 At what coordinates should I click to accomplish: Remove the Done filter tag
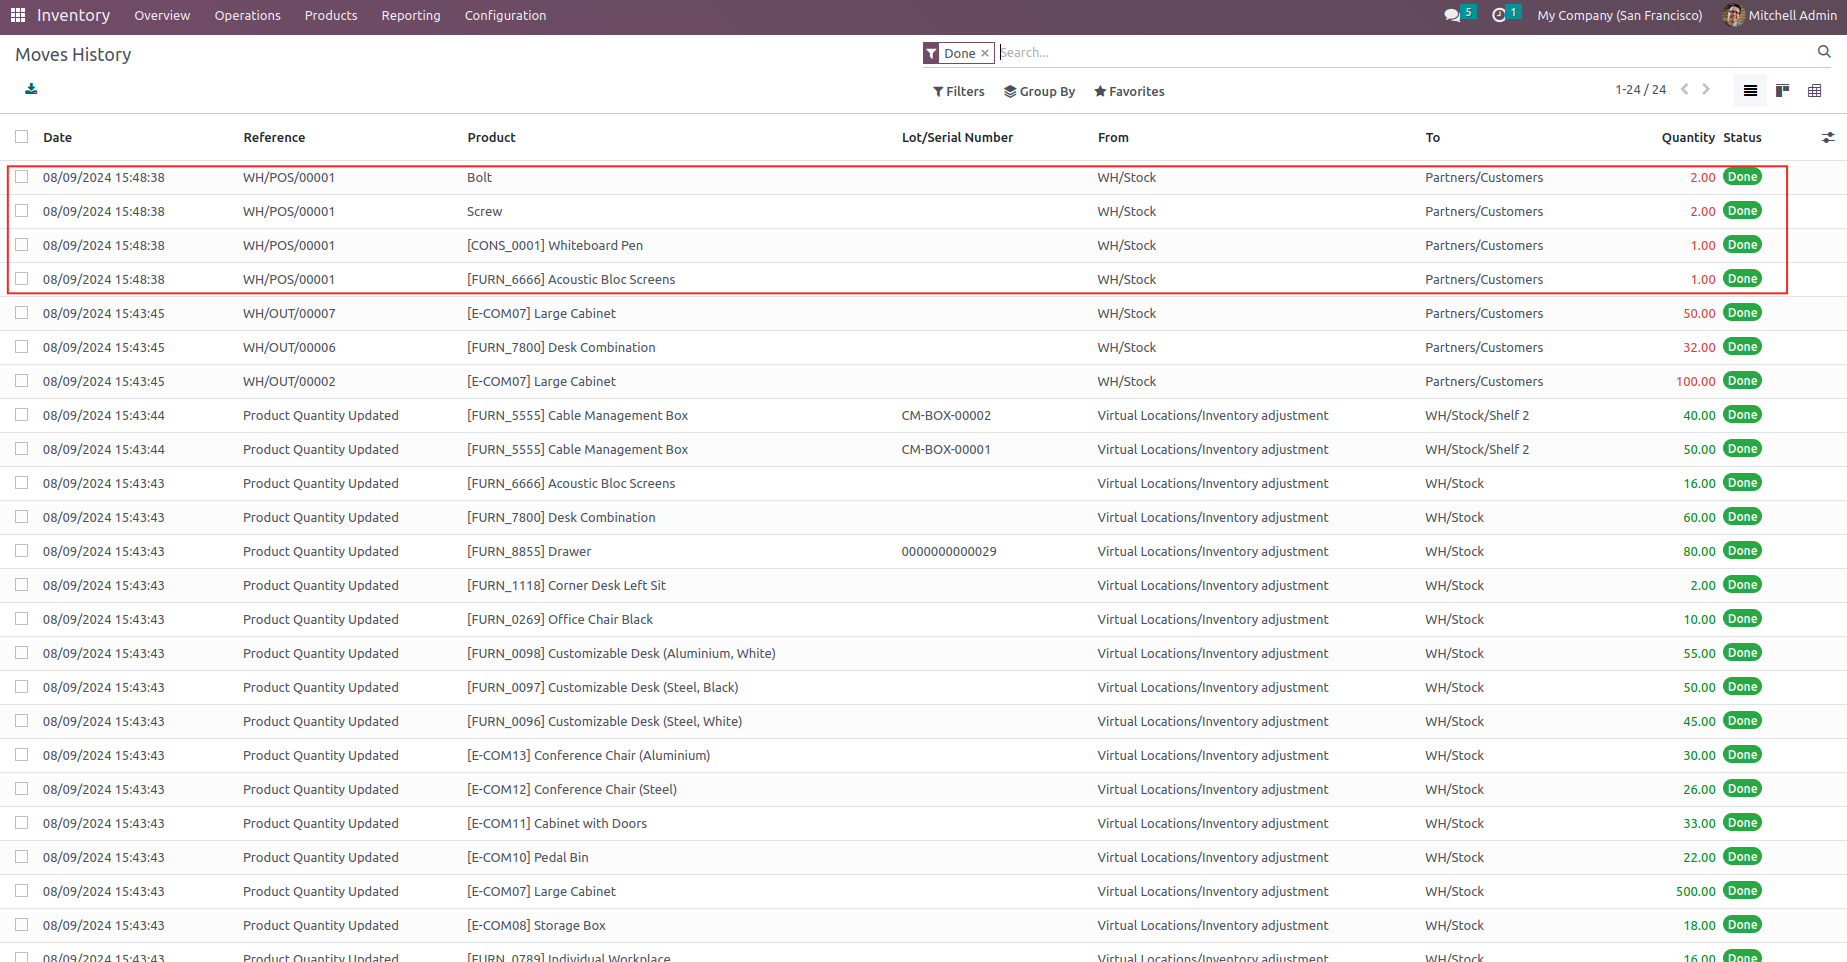pos(985,54)
